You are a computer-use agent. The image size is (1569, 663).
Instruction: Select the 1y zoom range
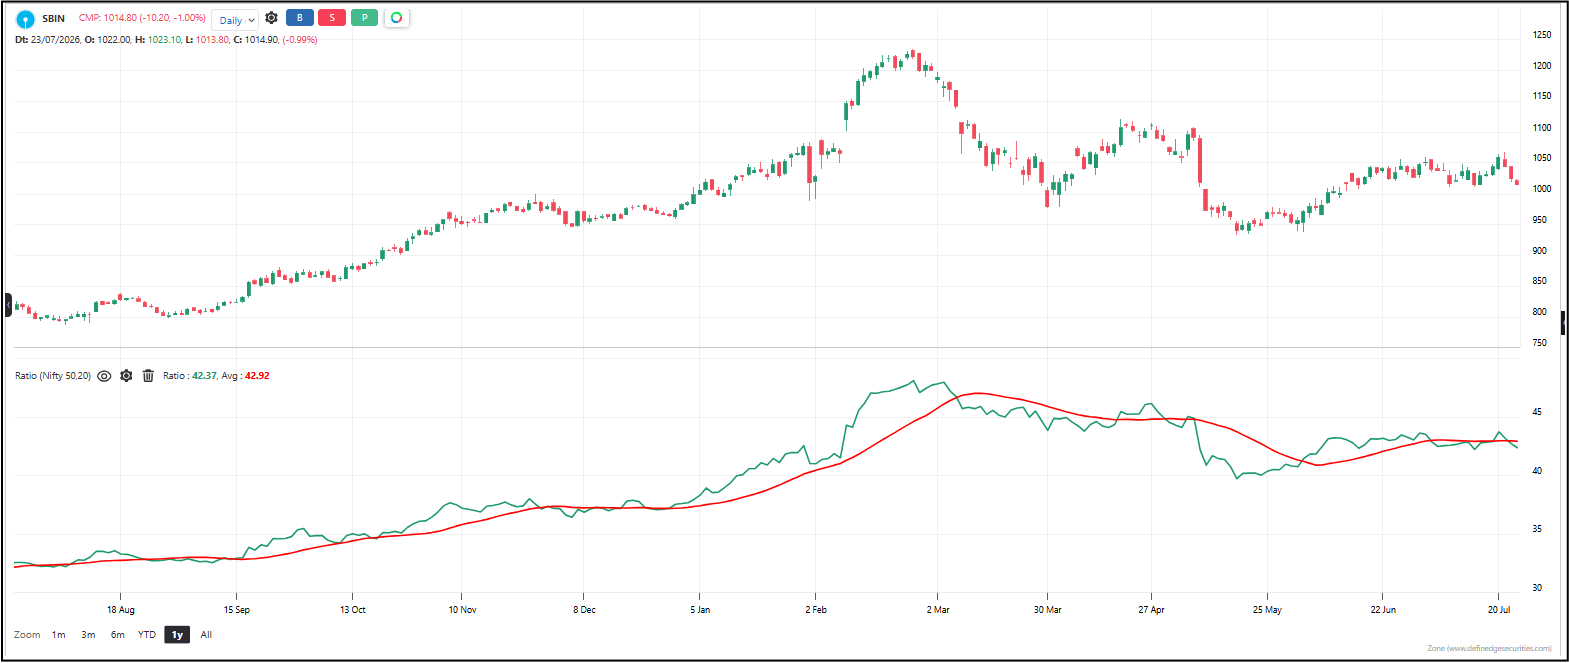tap(177, 635)
